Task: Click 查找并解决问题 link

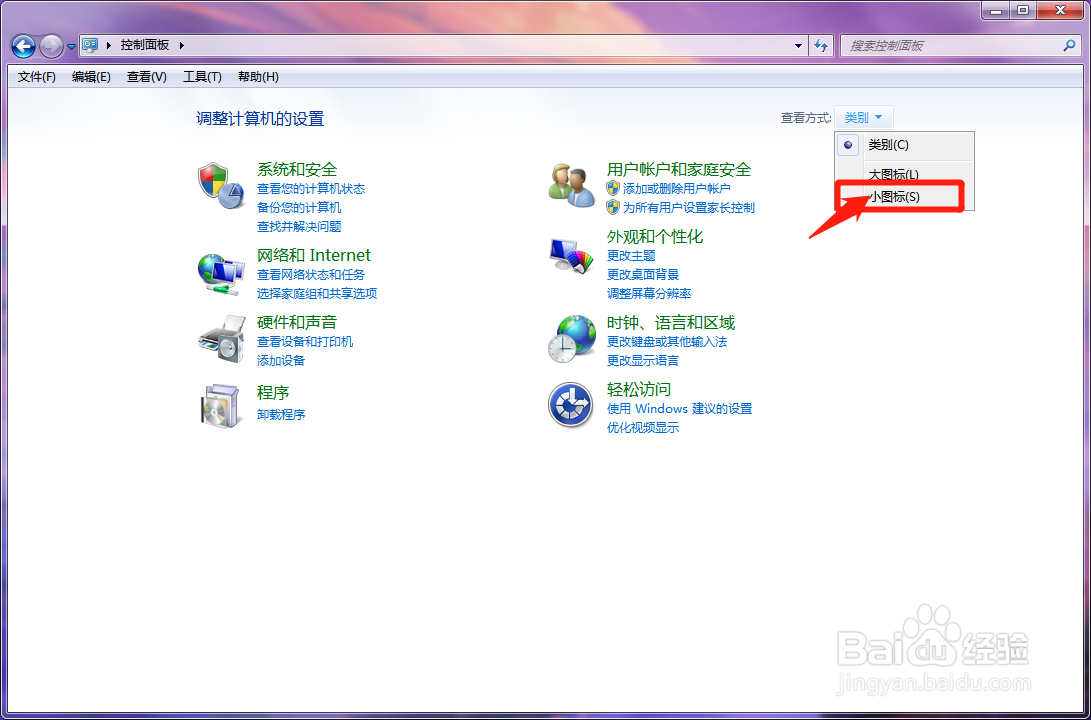Action: pyautogui.click(x=299, y=226)
